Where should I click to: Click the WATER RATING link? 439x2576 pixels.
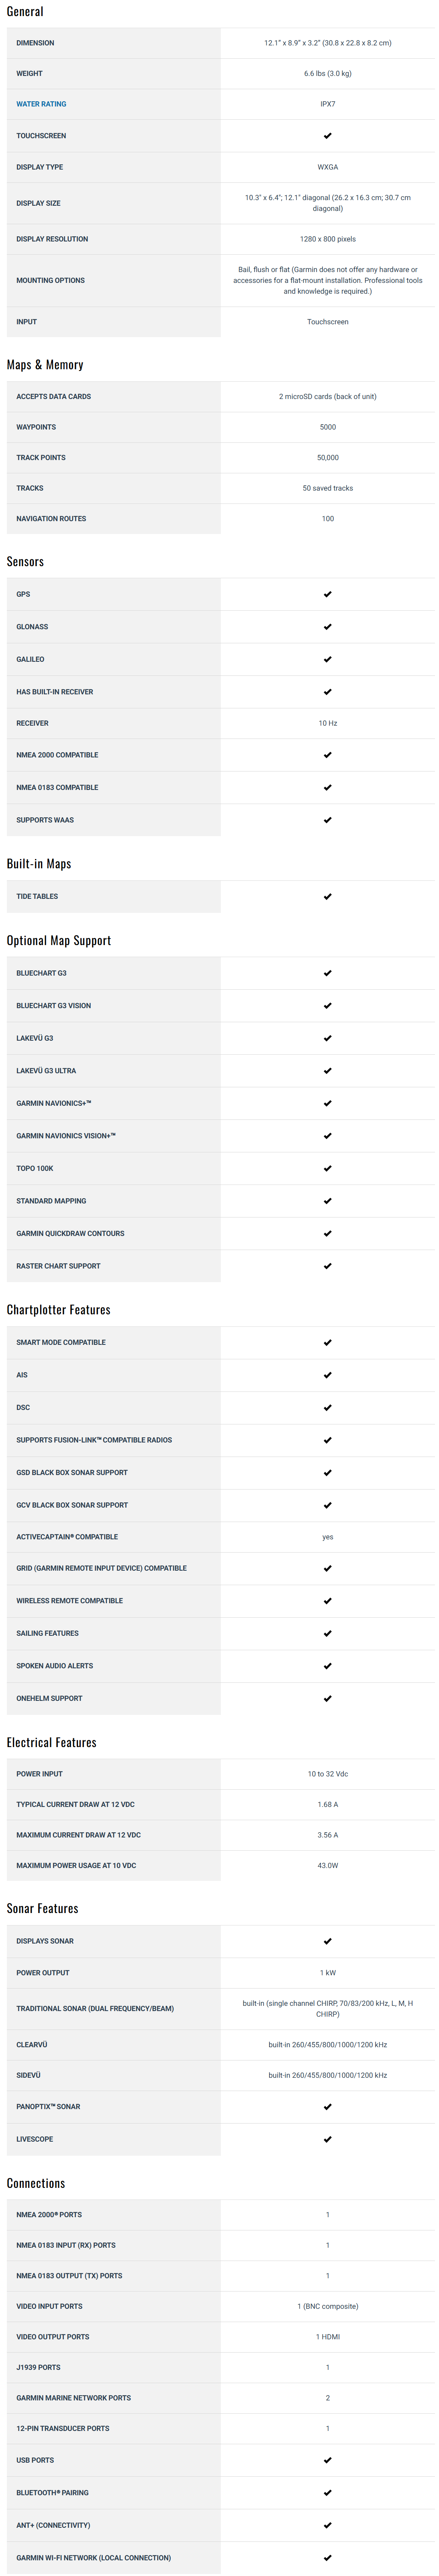point(41,104)
